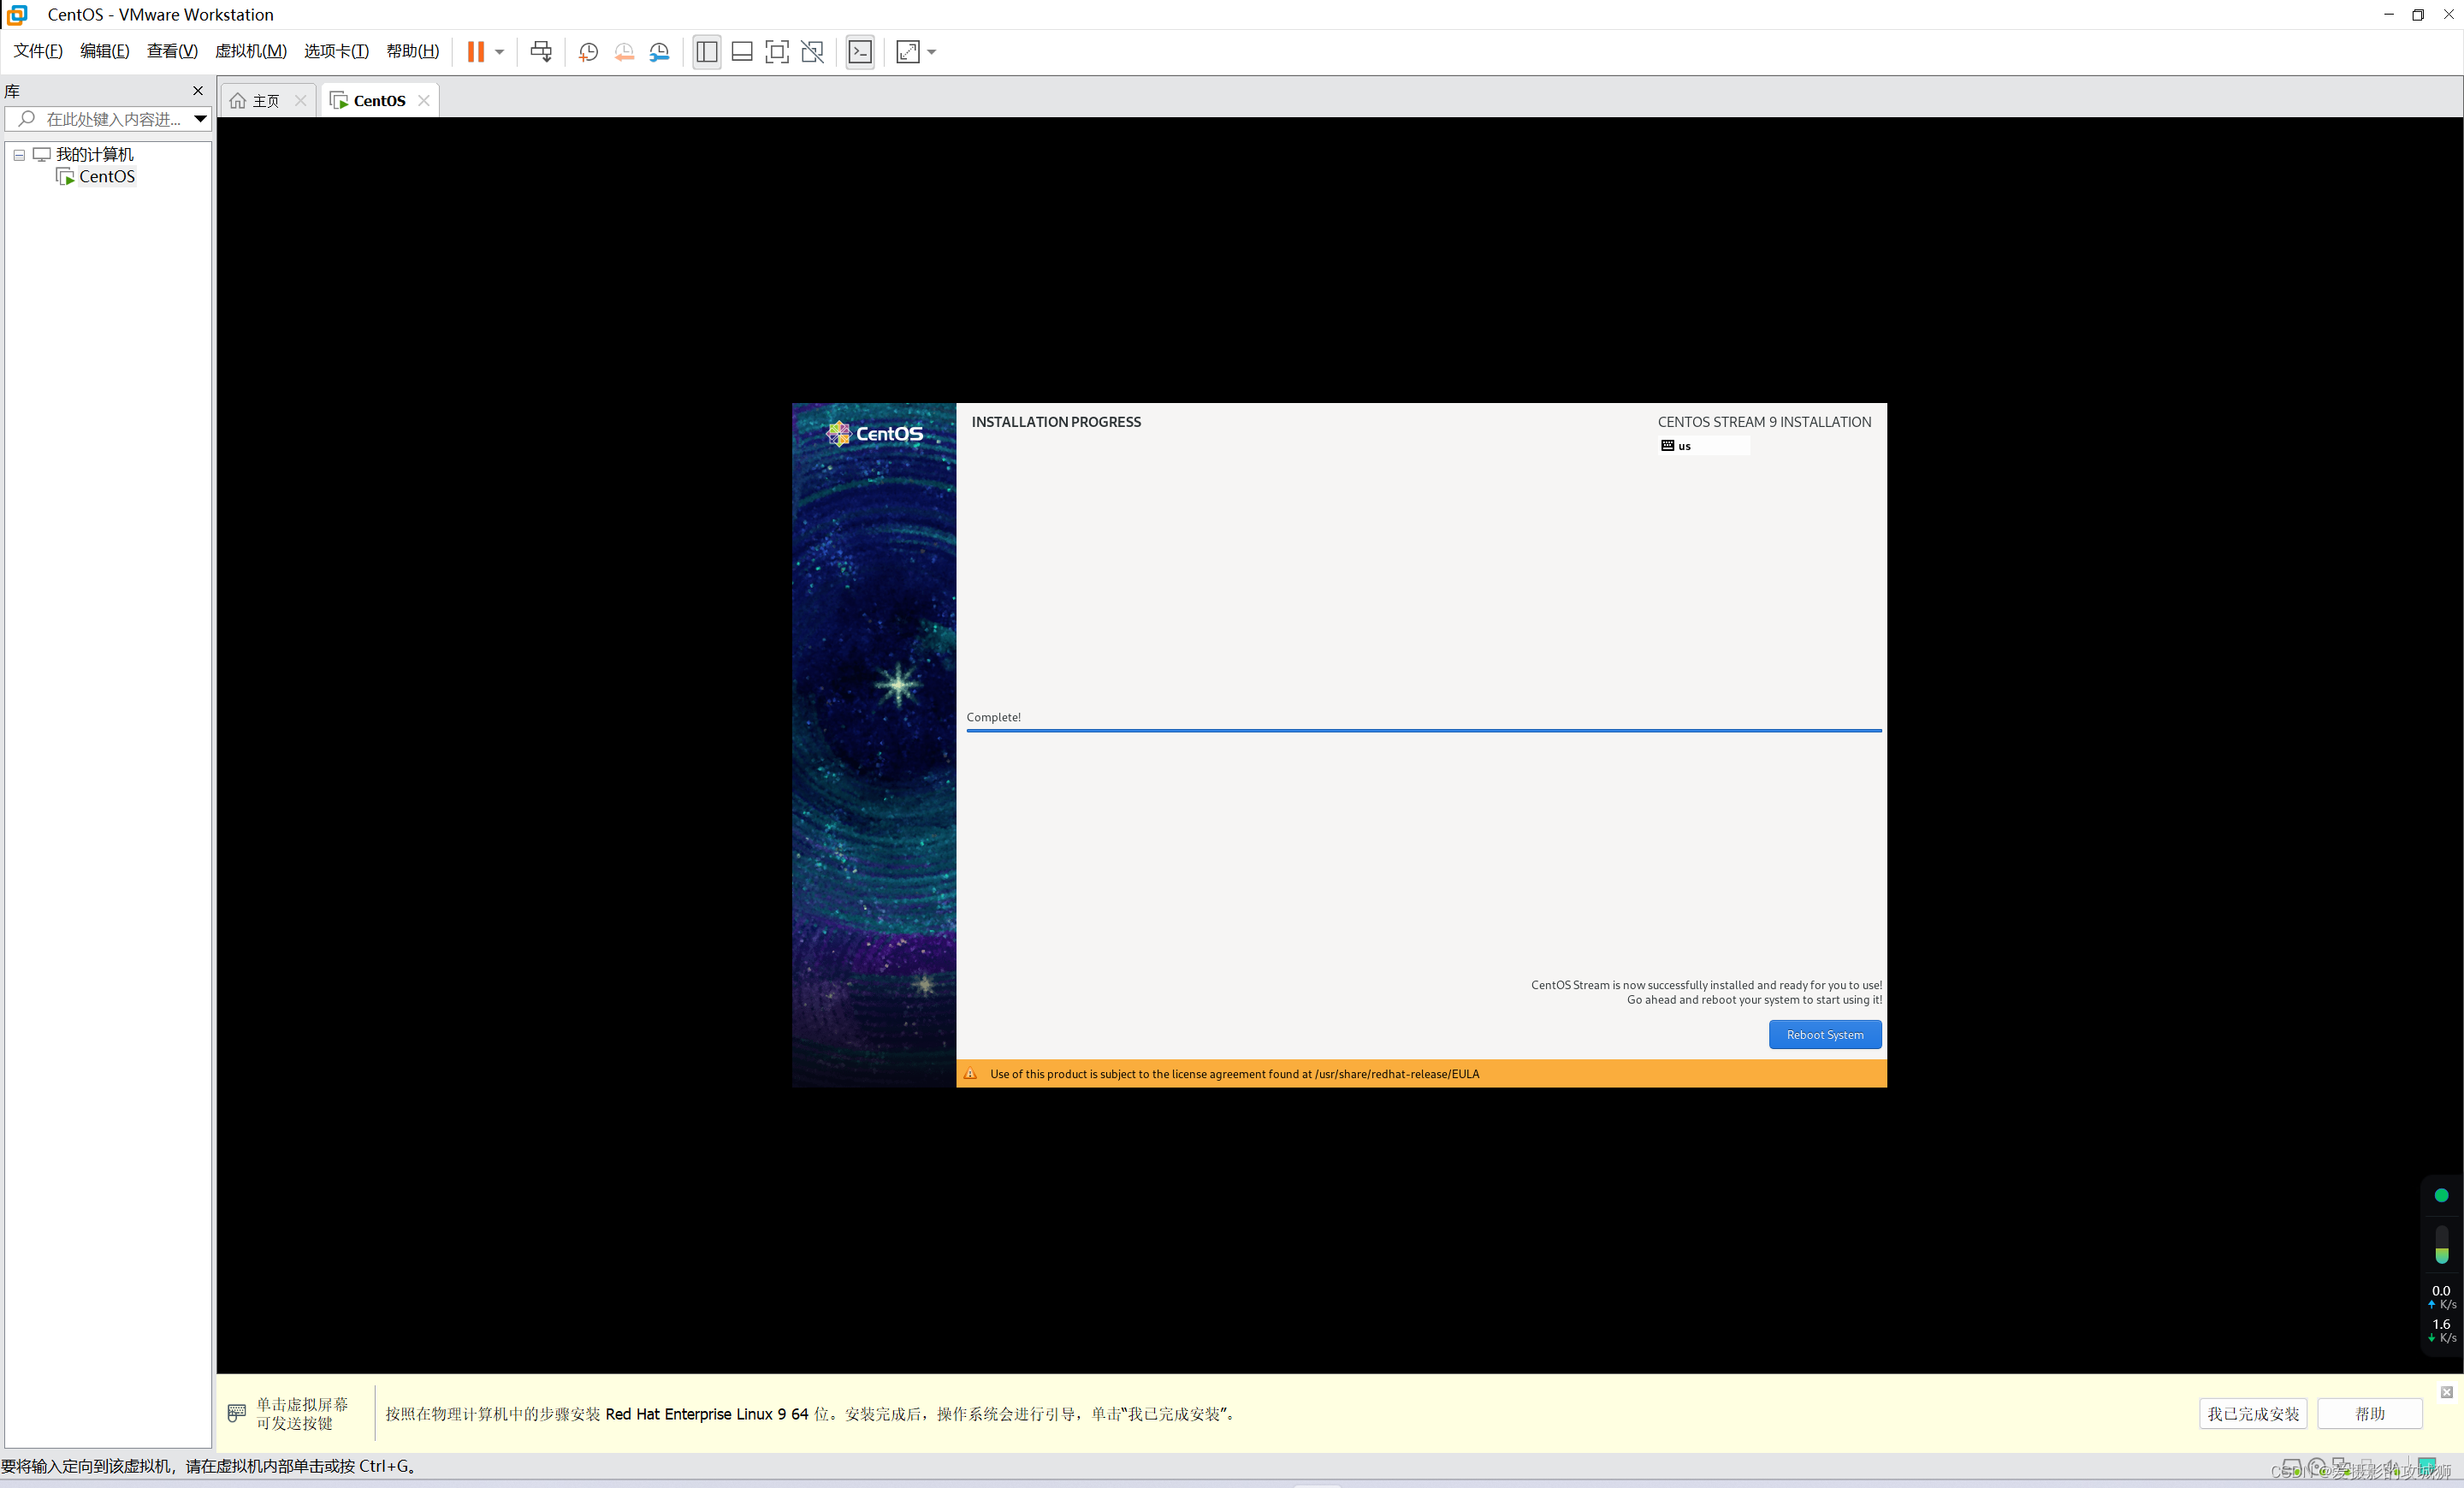Click the Send Ctrl+Alt+Del toolbar icon
The height and width of the screenshot is (1488, 2464).
tap(541, 52)
